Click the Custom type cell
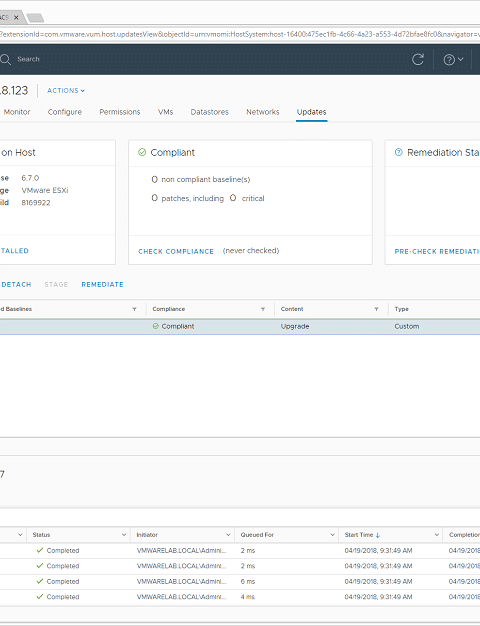Image resolution: width=480 pixels, height=626 pixels. point(407,326)
